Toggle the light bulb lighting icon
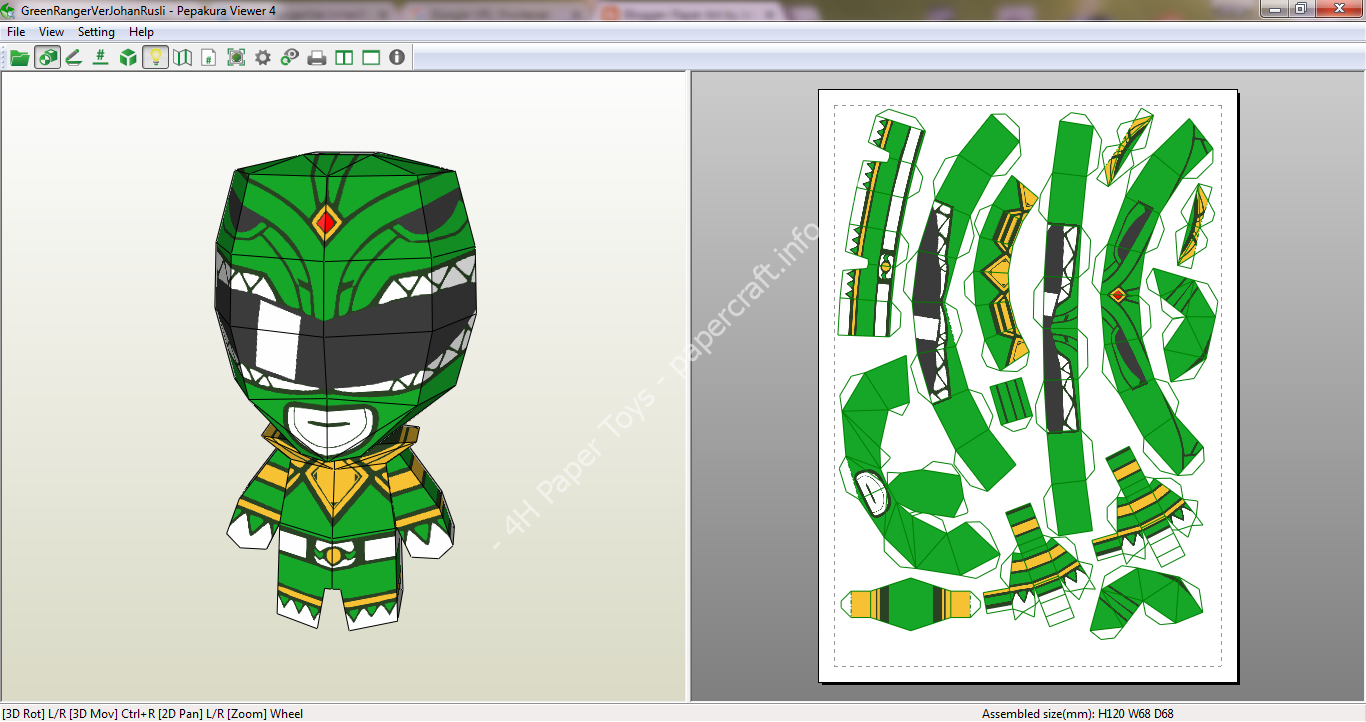 pyautogui.click(x=155, y=58)
